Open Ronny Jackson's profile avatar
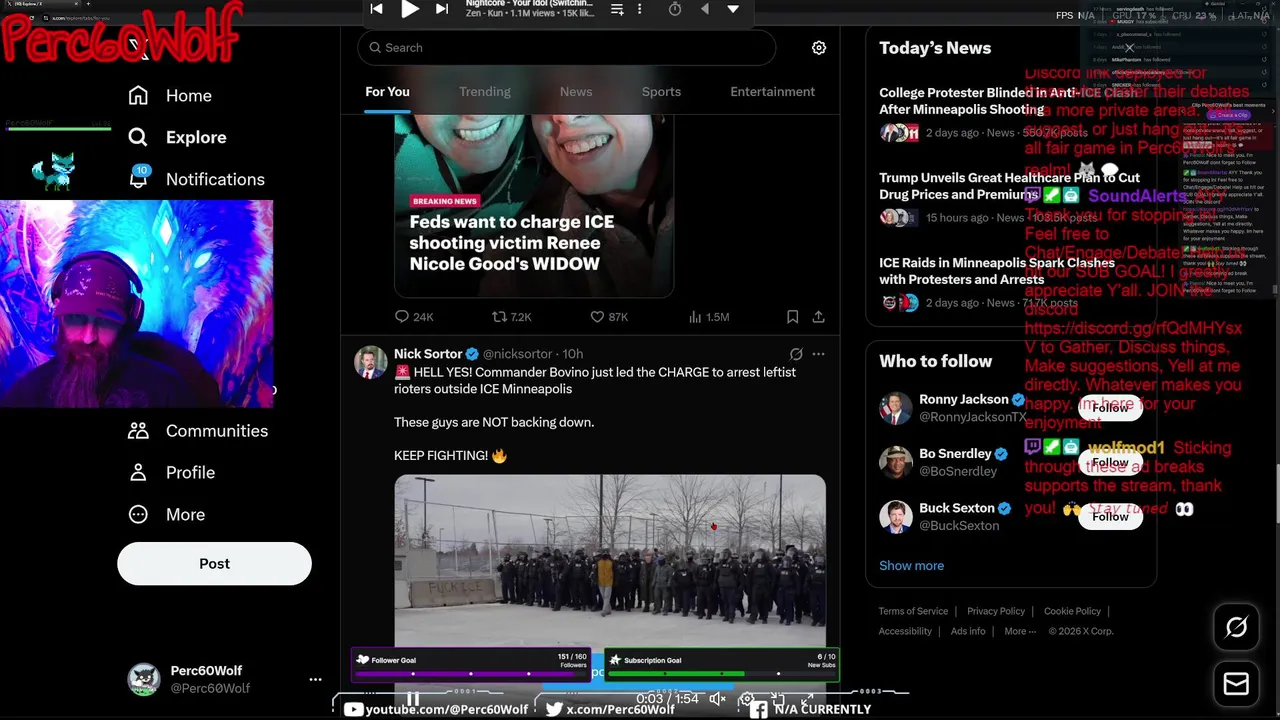 tap(896, 408)
